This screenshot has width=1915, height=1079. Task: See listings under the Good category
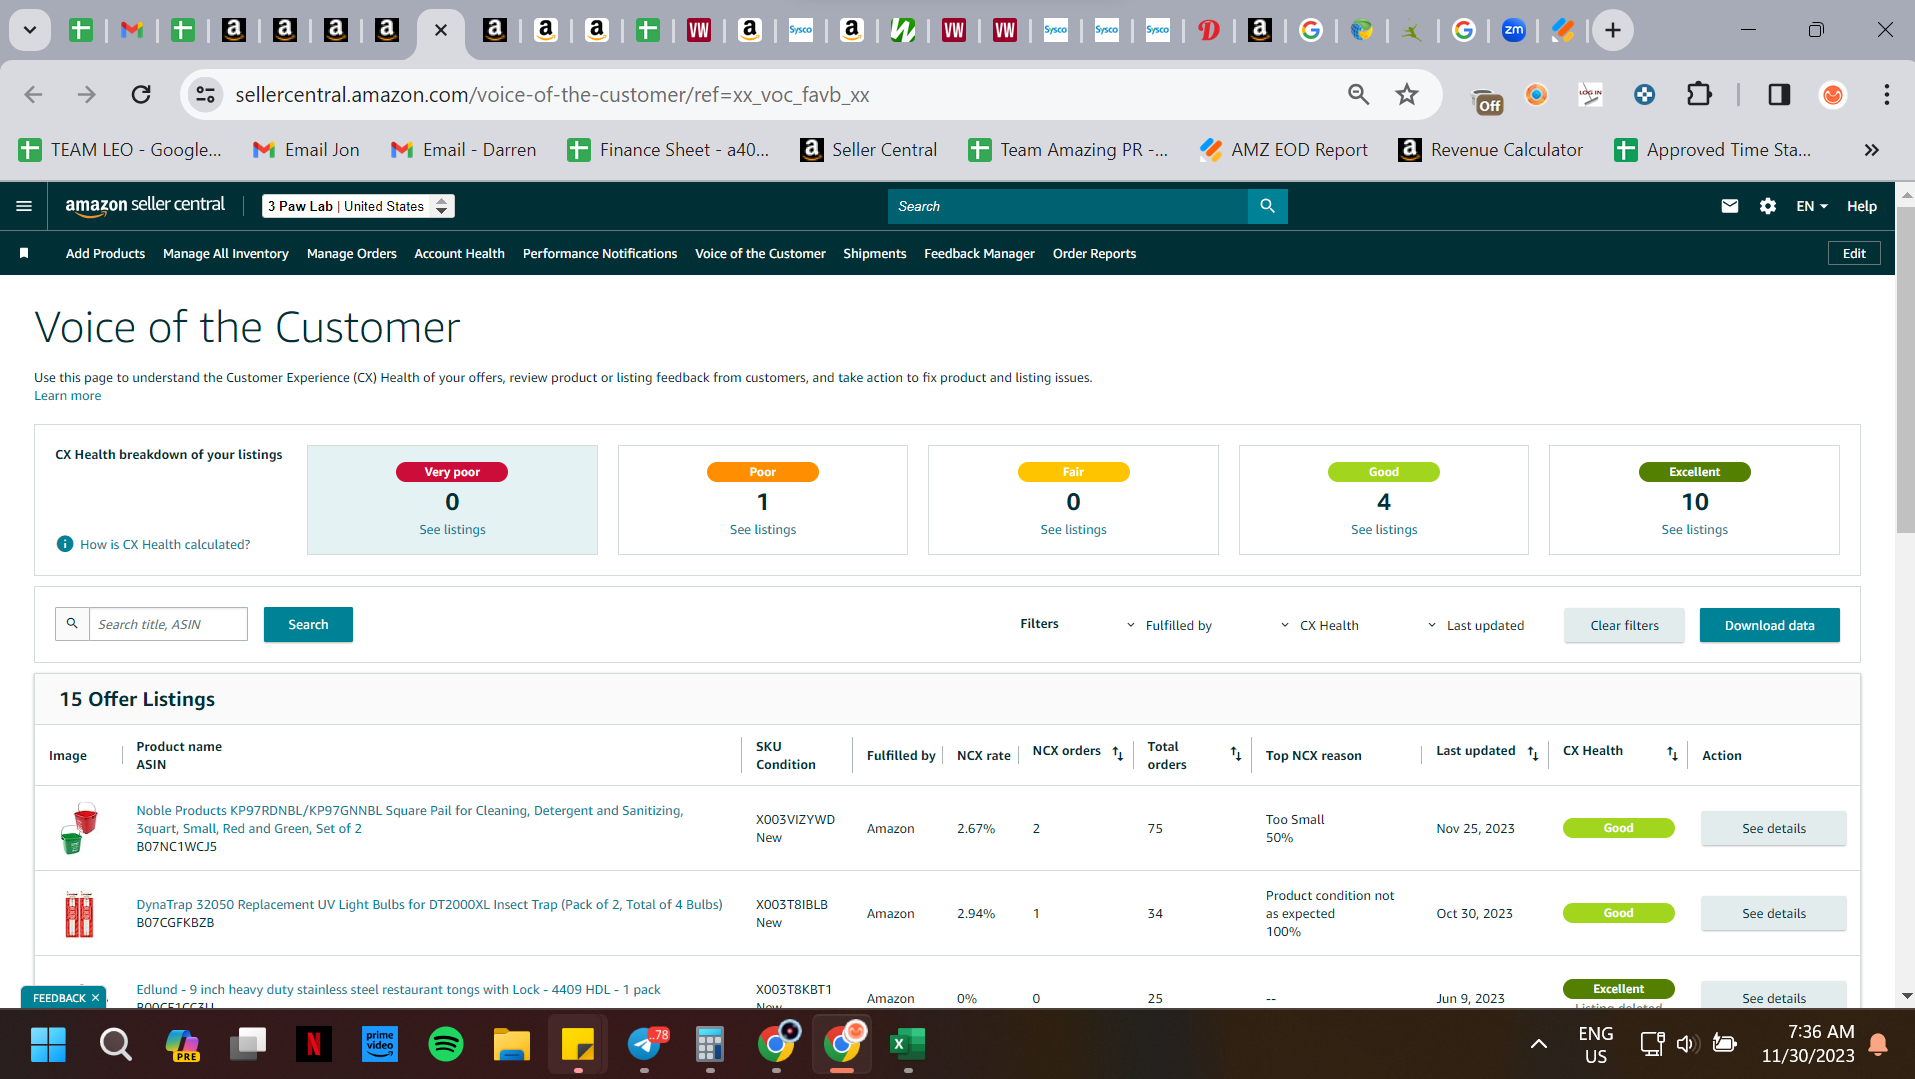pos(1384,529)
